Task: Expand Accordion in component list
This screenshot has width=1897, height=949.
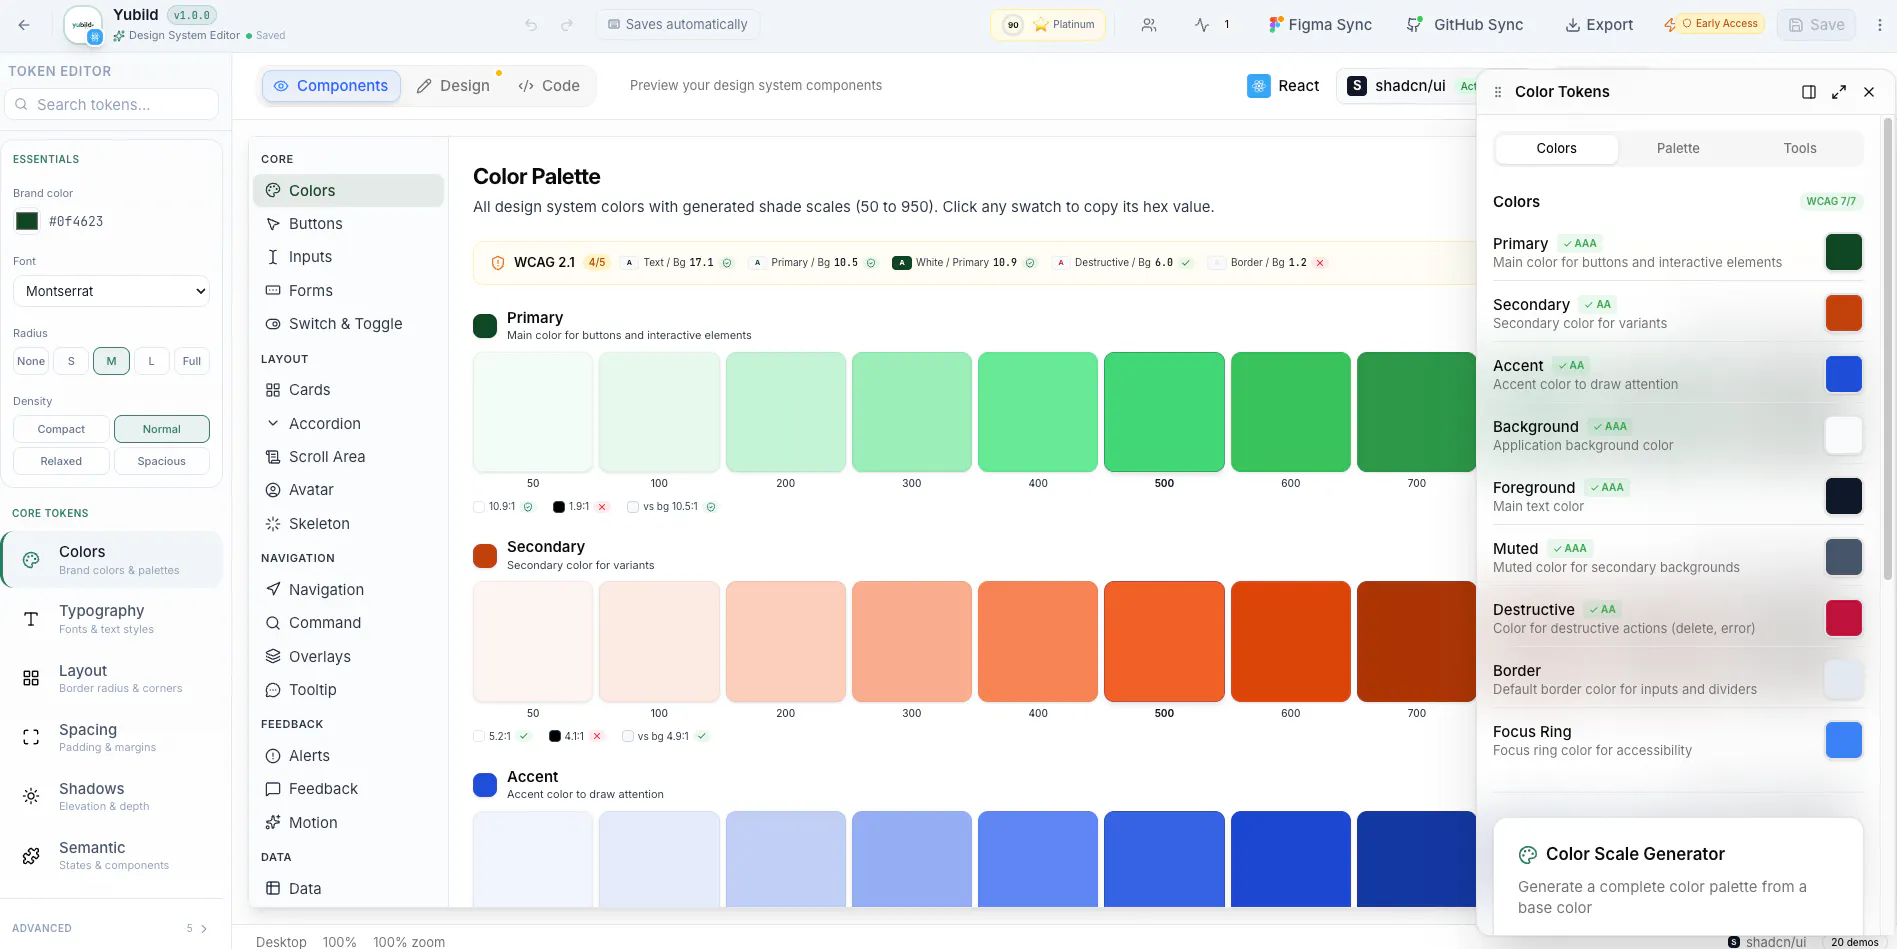Action: [347, 424]
